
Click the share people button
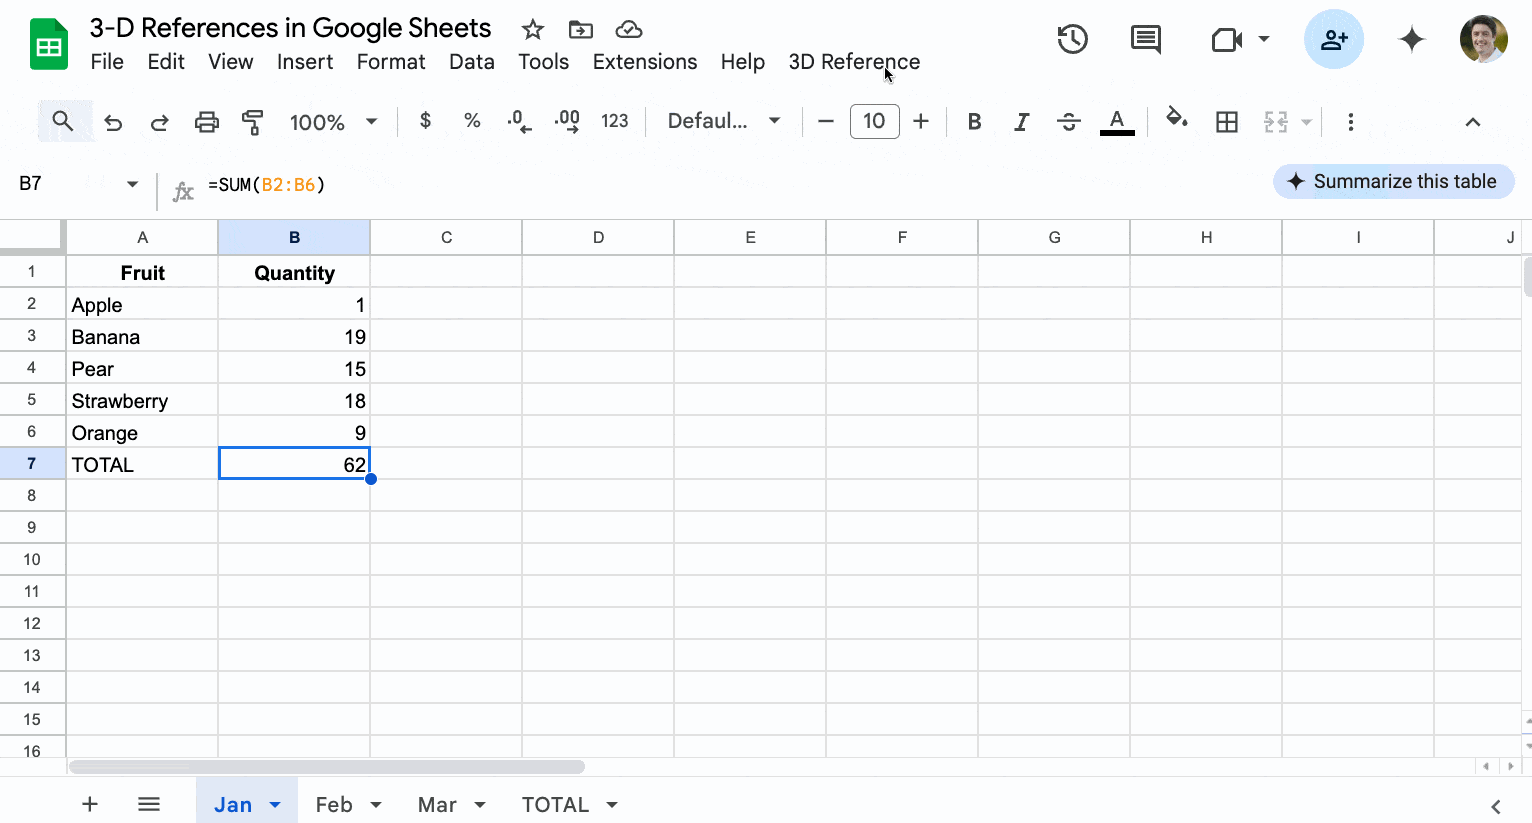pyautogui.click(x=1333, y=40)
